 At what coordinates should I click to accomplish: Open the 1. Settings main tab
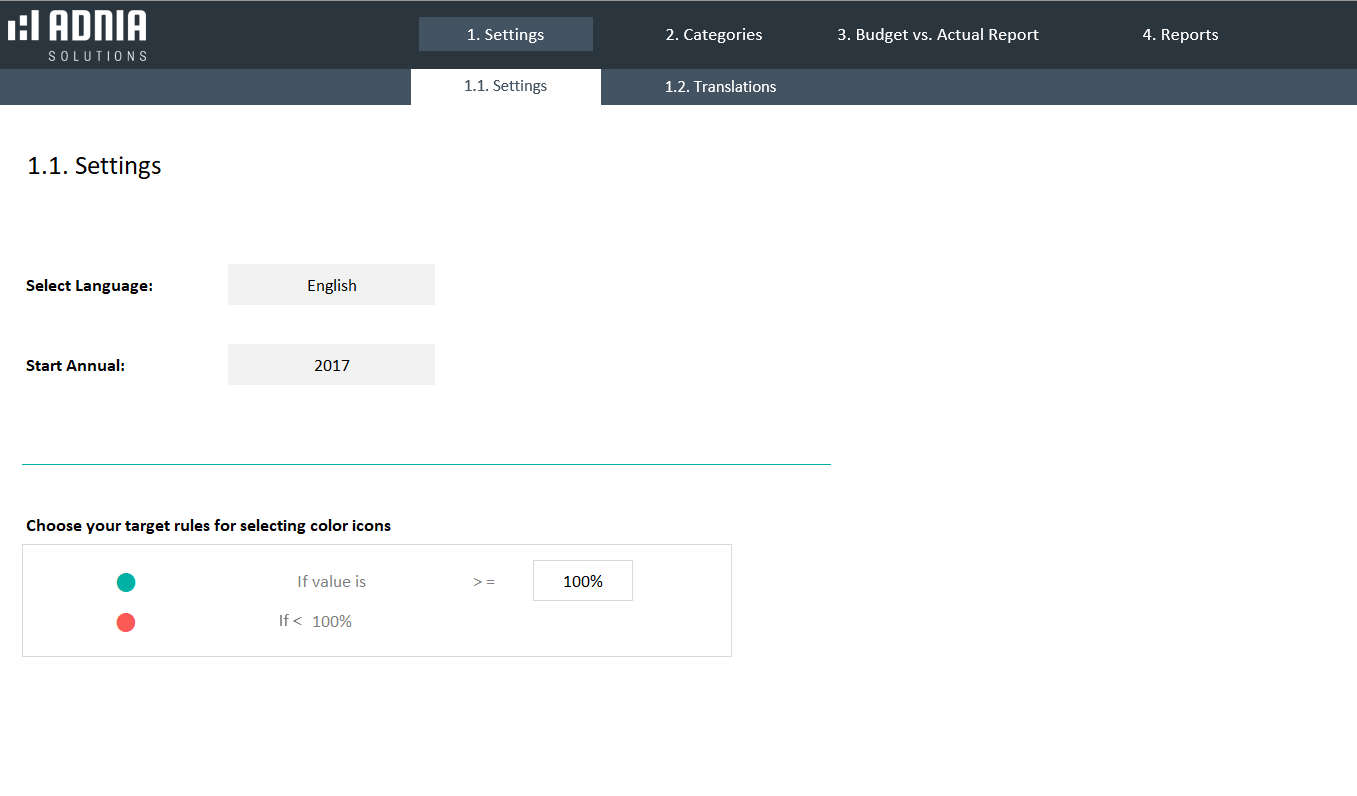point(505,34)
